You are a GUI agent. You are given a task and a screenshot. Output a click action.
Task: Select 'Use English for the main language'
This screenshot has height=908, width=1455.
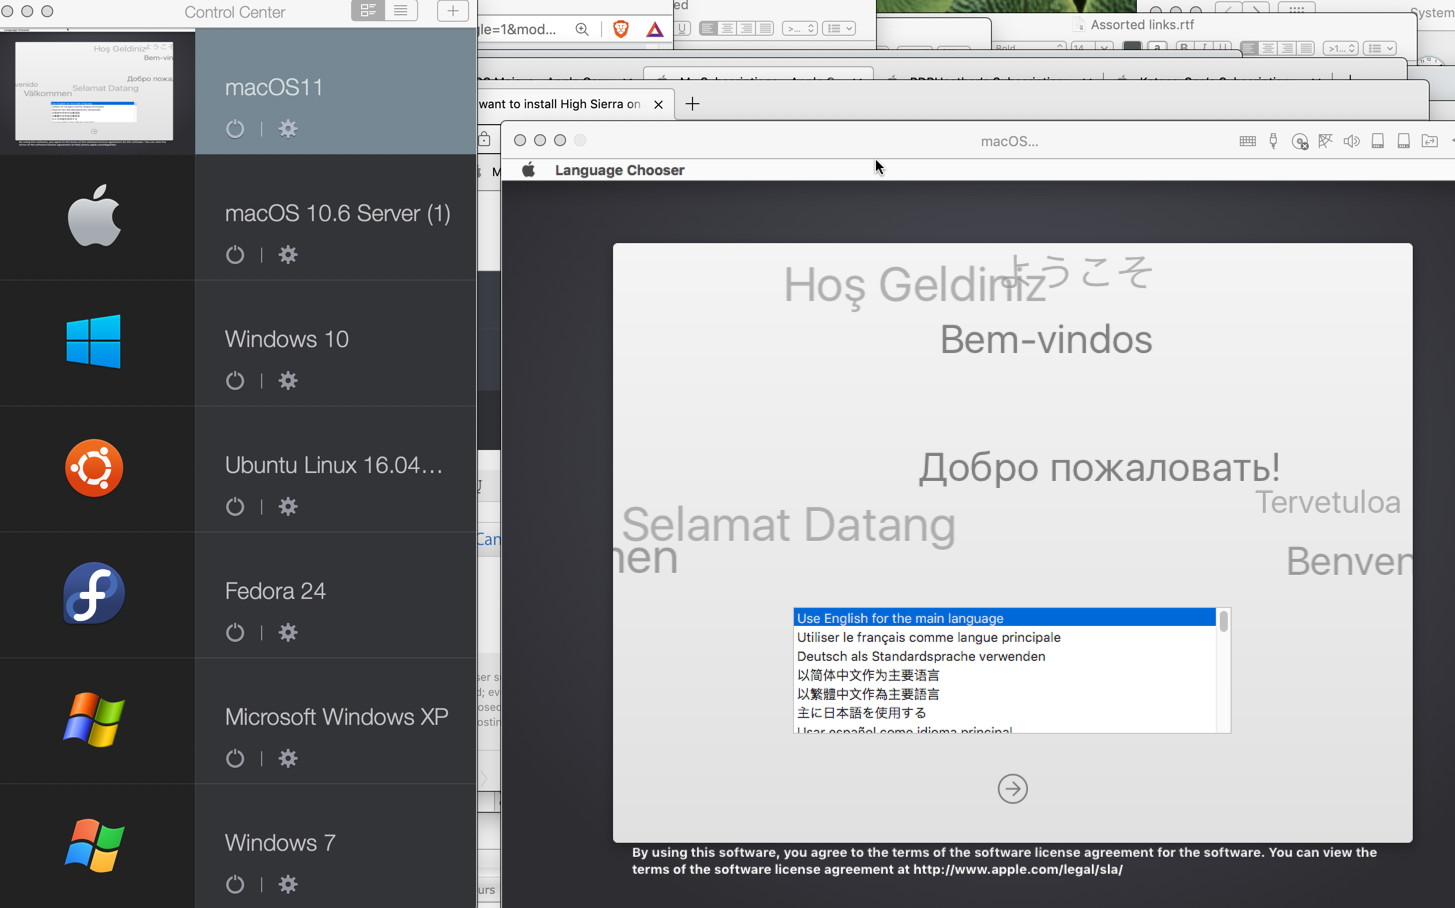[1004, 618]
